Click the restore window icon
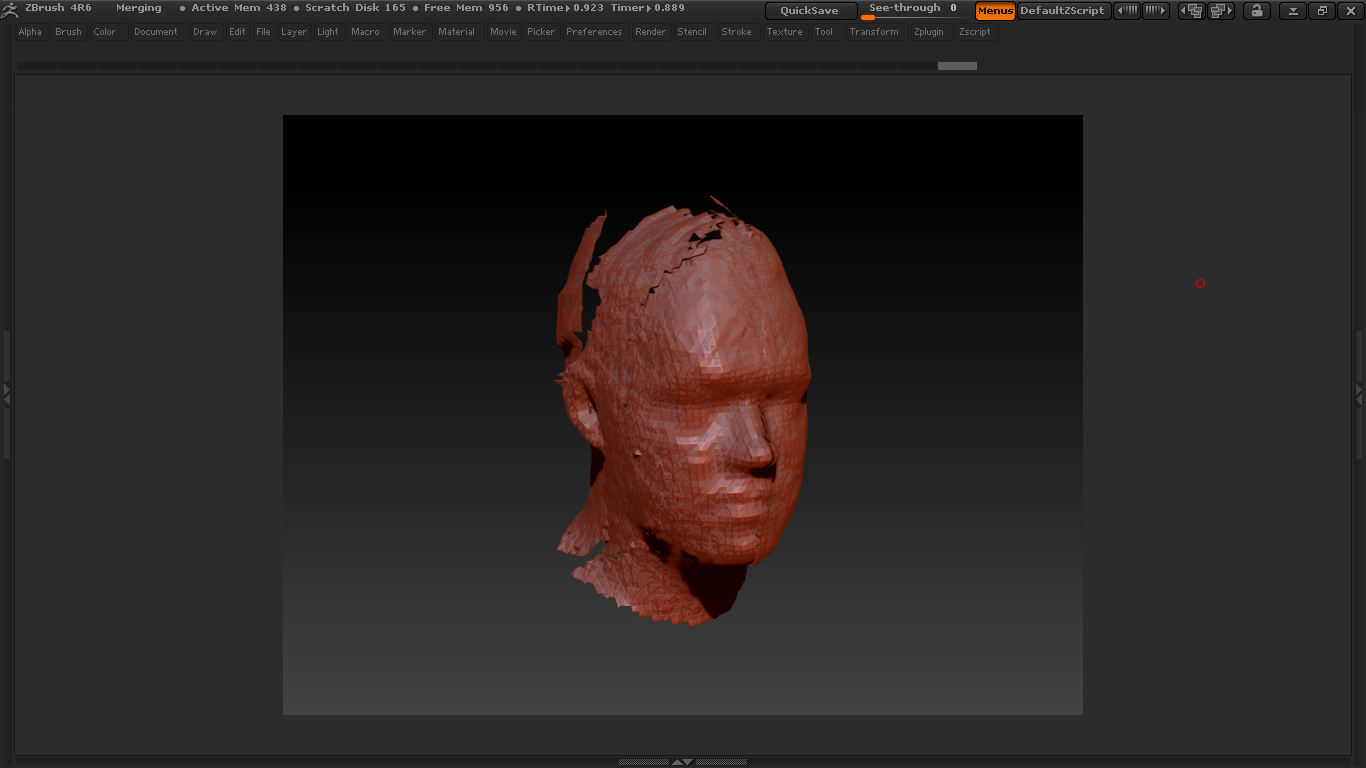1366x768 pixels. 1322,11
